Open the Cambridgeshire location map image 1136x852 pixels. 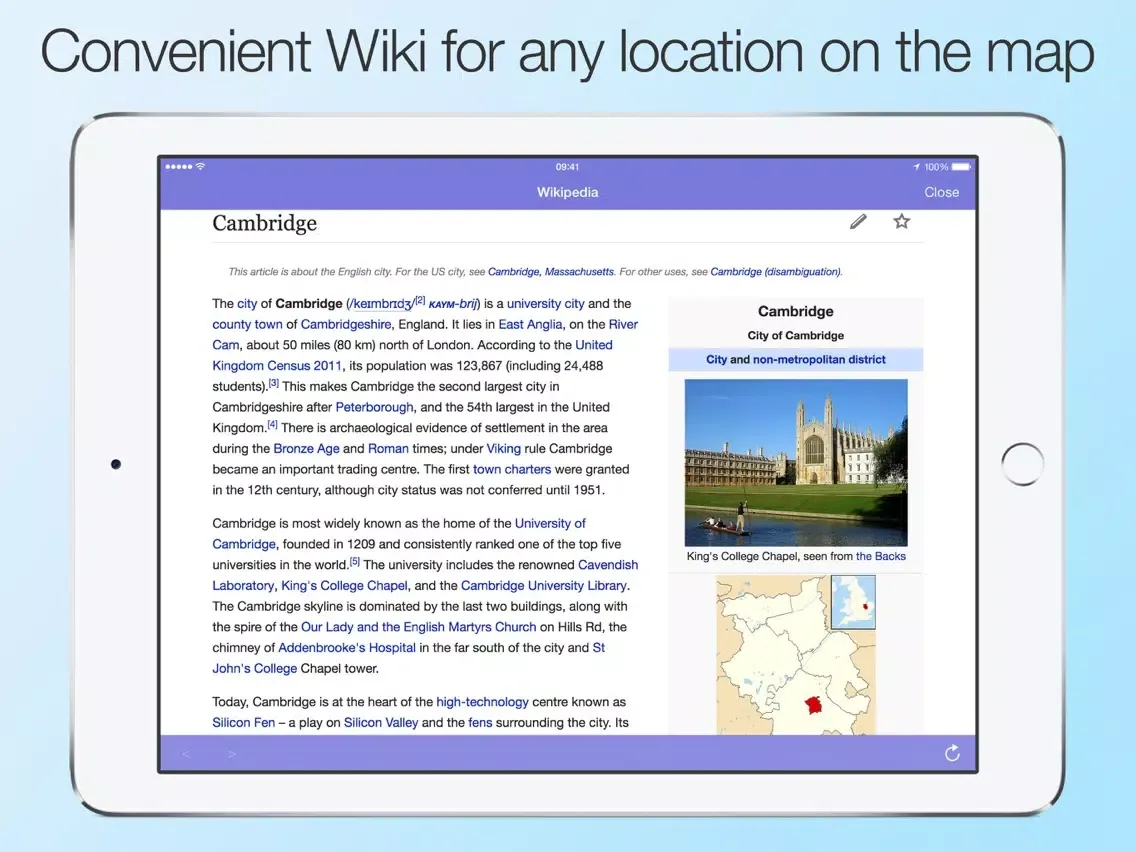[x=796, y=655]
